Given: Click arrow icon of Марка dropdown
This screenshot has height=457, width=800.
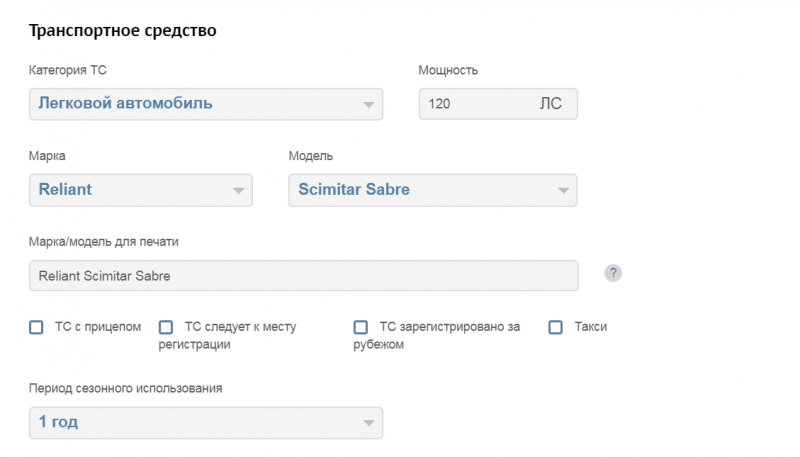Looking at the screenshot, I should (x=238, y=190).
